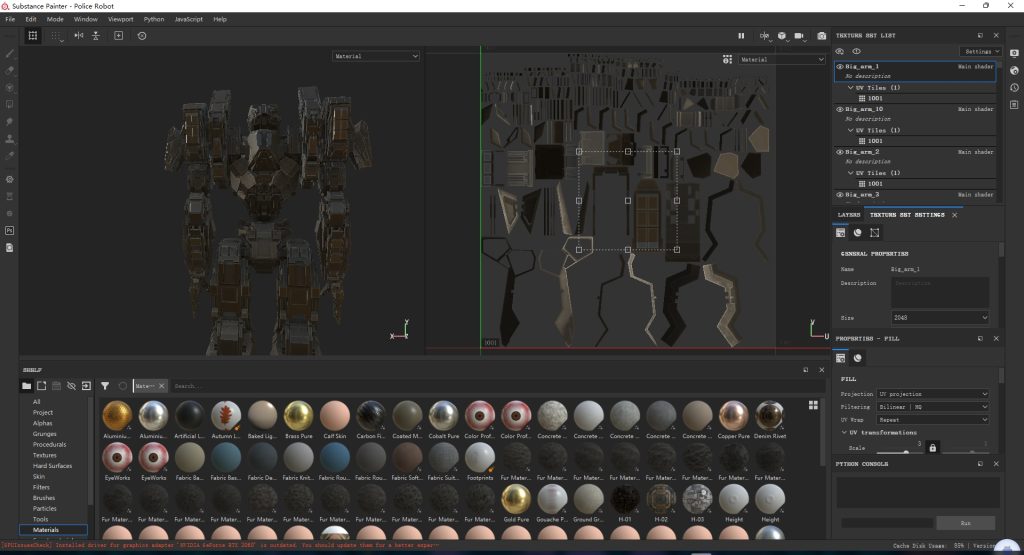Select the Paint brush tool in left toolbar

point(10,54)
